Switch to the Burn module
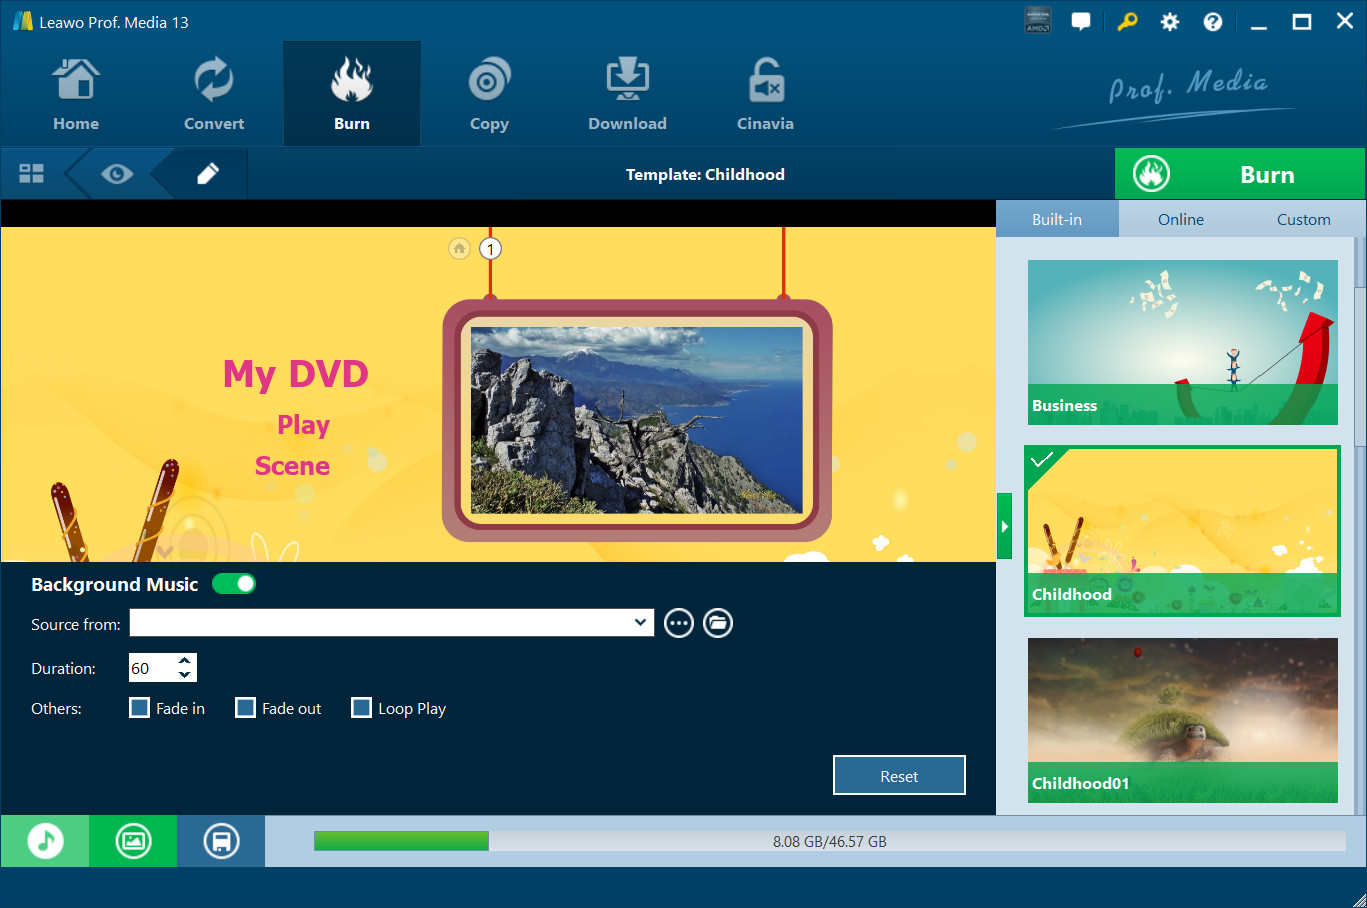 [x=352, y=95]
